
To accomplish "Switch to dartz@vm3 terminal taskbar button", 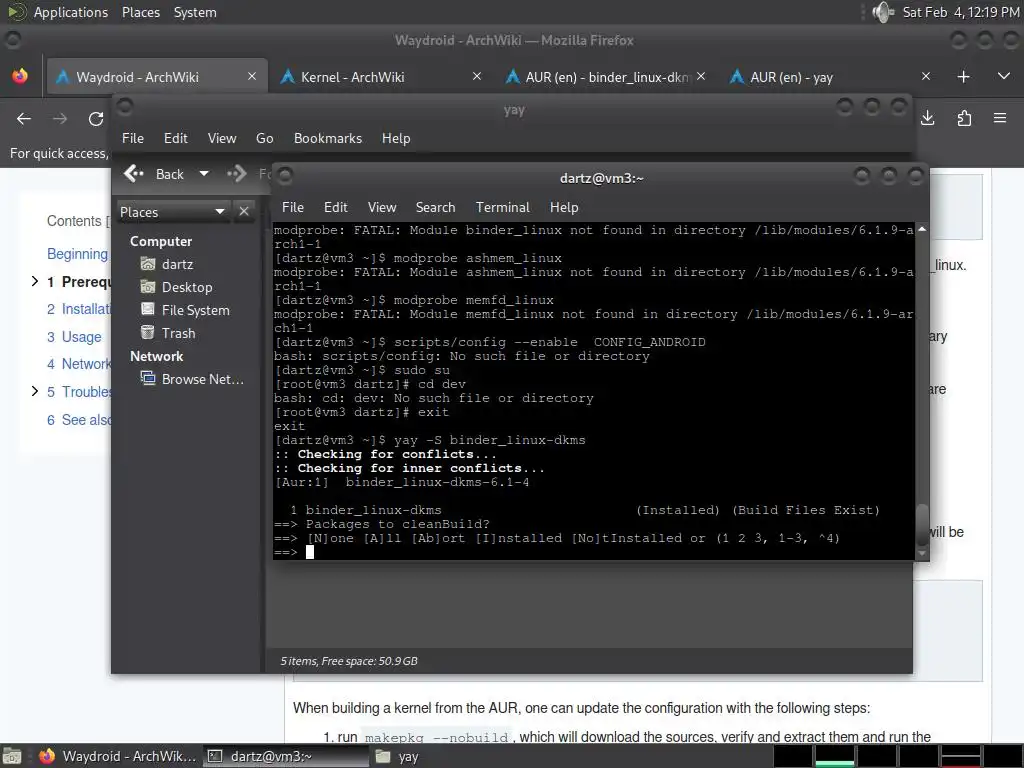I will [x=285, y=756].
